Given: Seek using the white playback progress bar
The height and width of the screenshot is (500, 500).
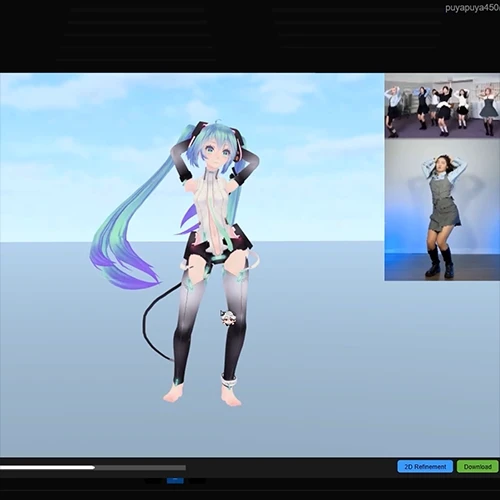Looking at the screenshot, I should [93, 468].
